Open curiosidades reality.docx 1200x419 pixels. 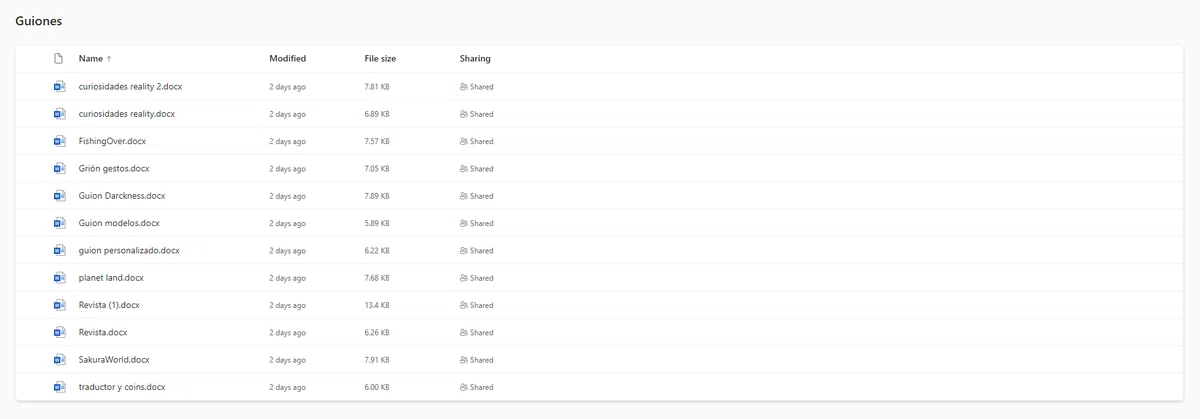click(127, 114)
